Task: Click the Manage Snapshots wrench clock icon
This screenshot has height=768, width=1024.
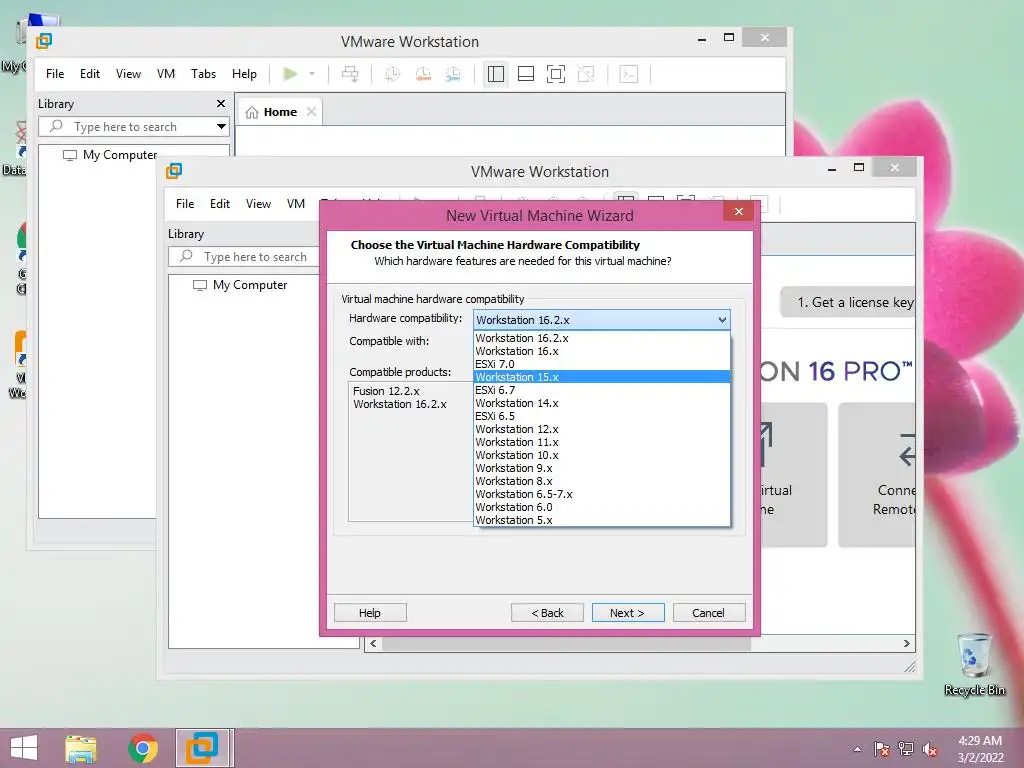Action: [x=453, y=74]
